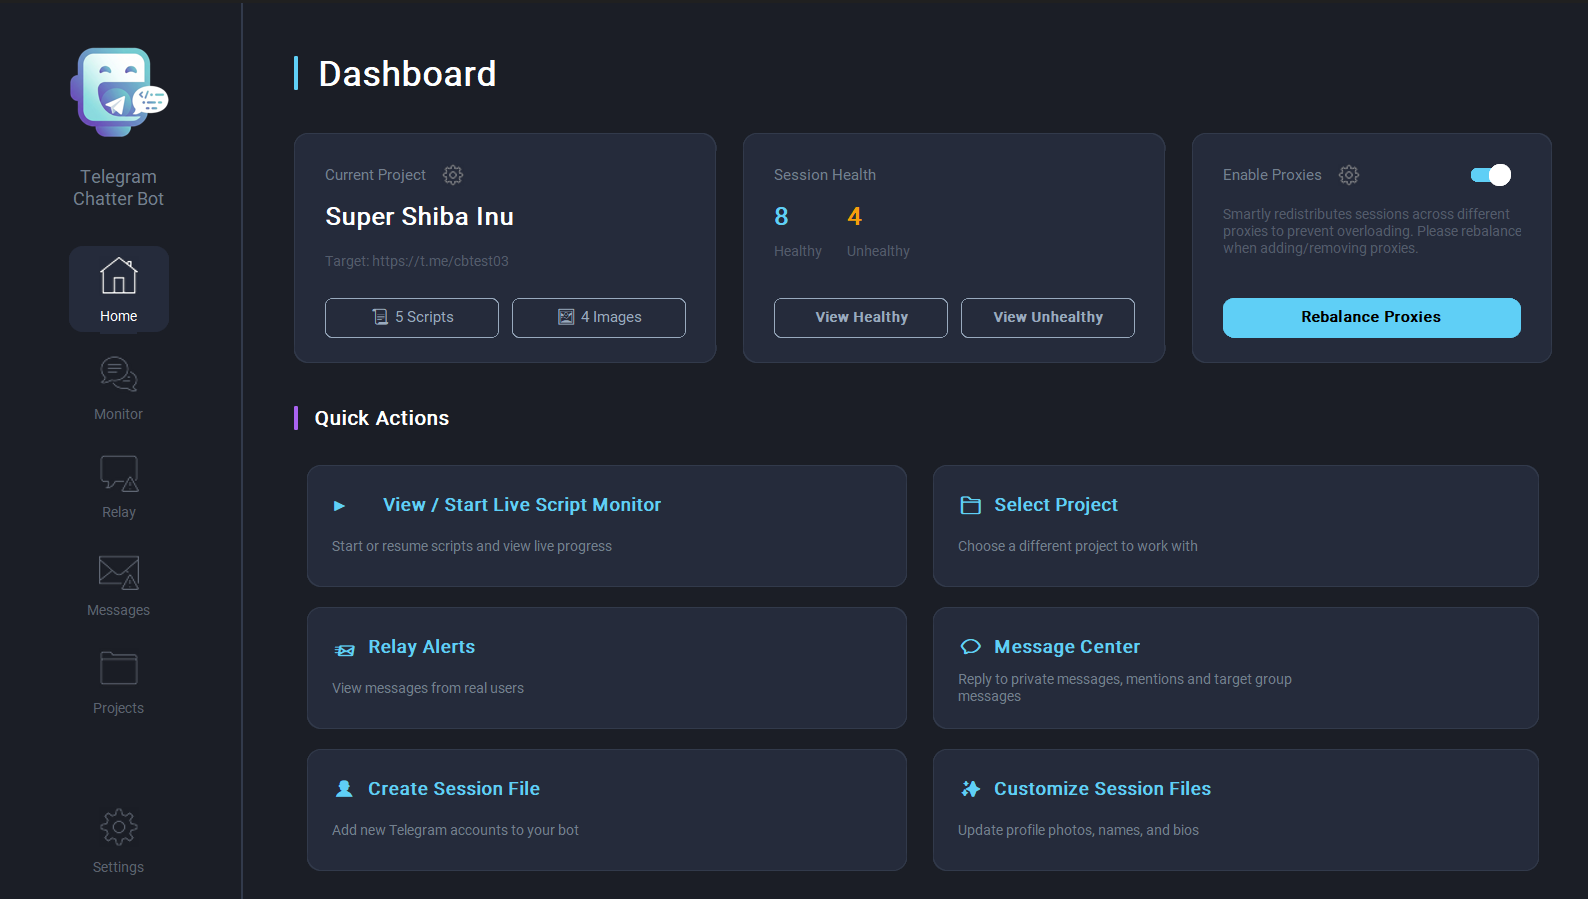Image resolution: width=1588 pixels, height=899 pixels.
Task: Open the Enable Proxies gear settings
Action: click(1349, 175)
